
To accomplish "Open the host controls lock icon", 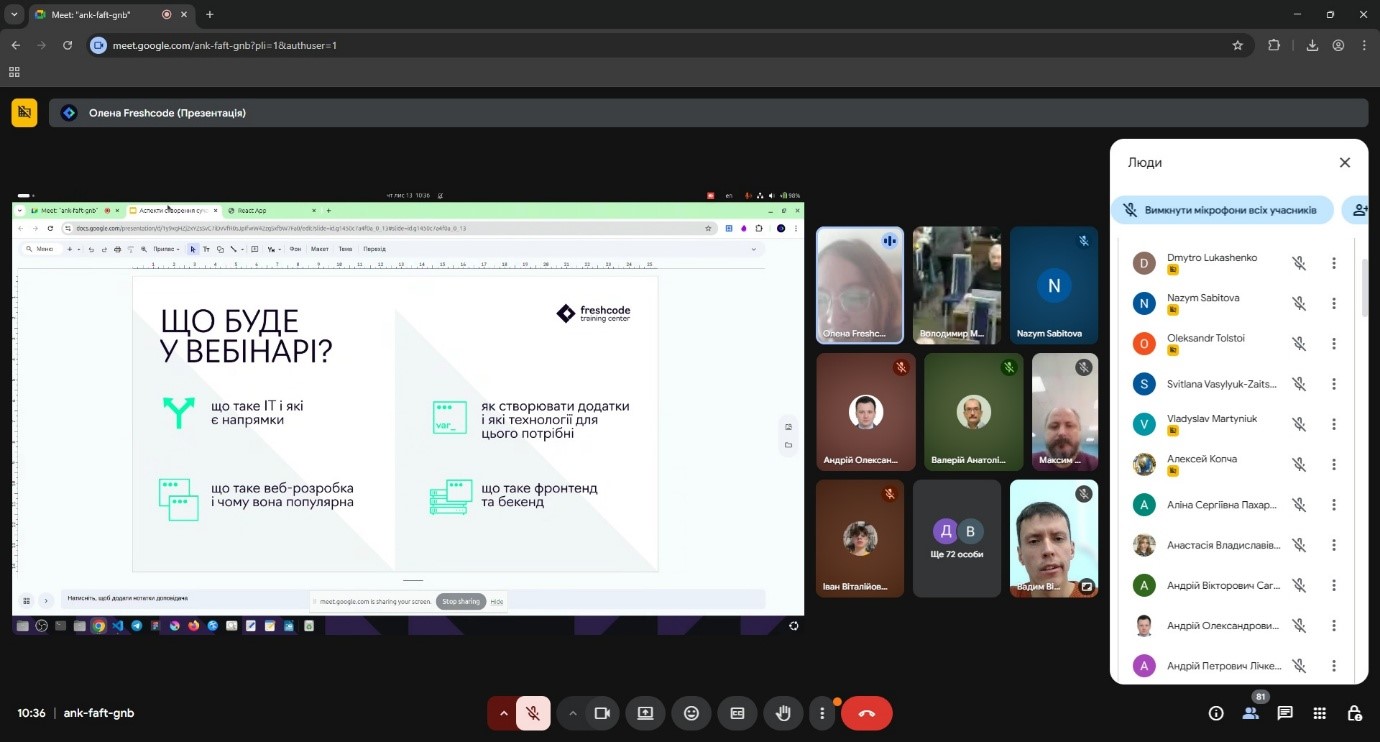I will pyautogui.click(x=1354, y=713).
